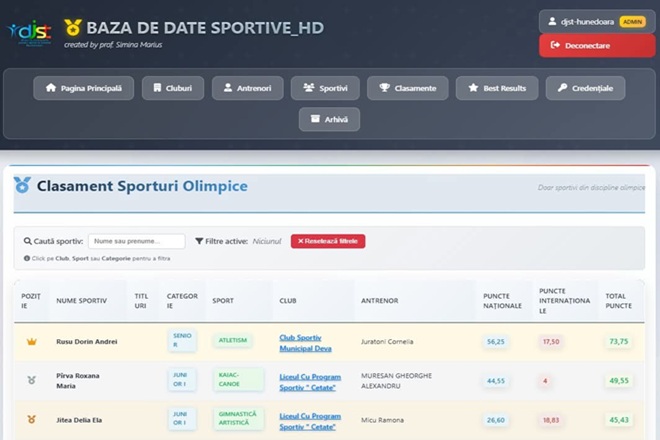This screenshot has width=660, height=440.
Task: Open the Arhivă section
Action: click(329, 119)
